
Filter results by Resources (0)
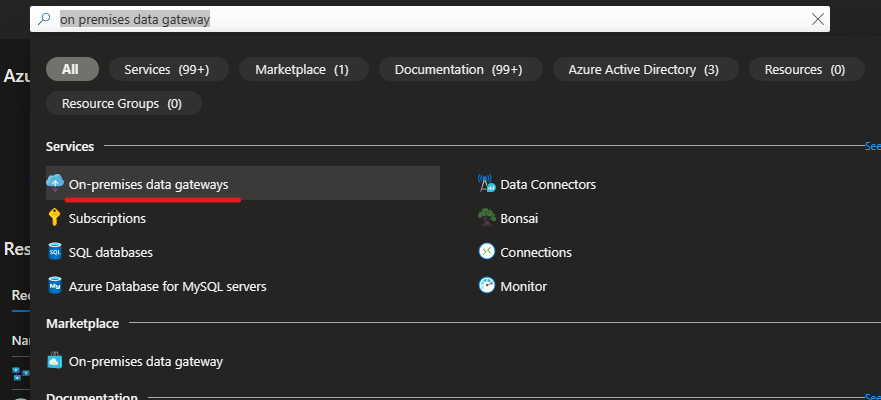[807, 69]
